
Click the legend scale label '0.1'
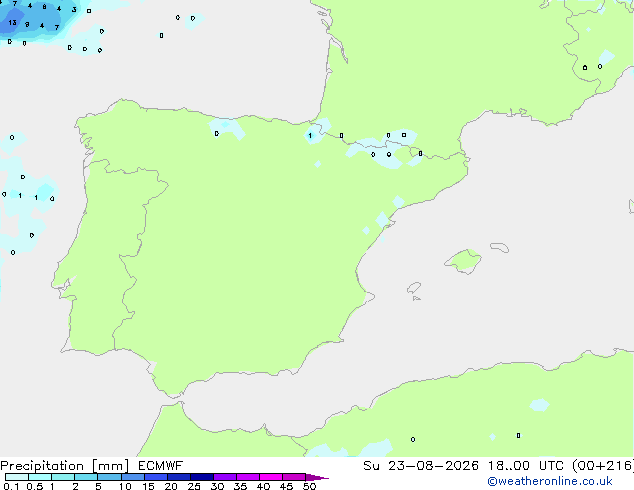tap(11, 486)
